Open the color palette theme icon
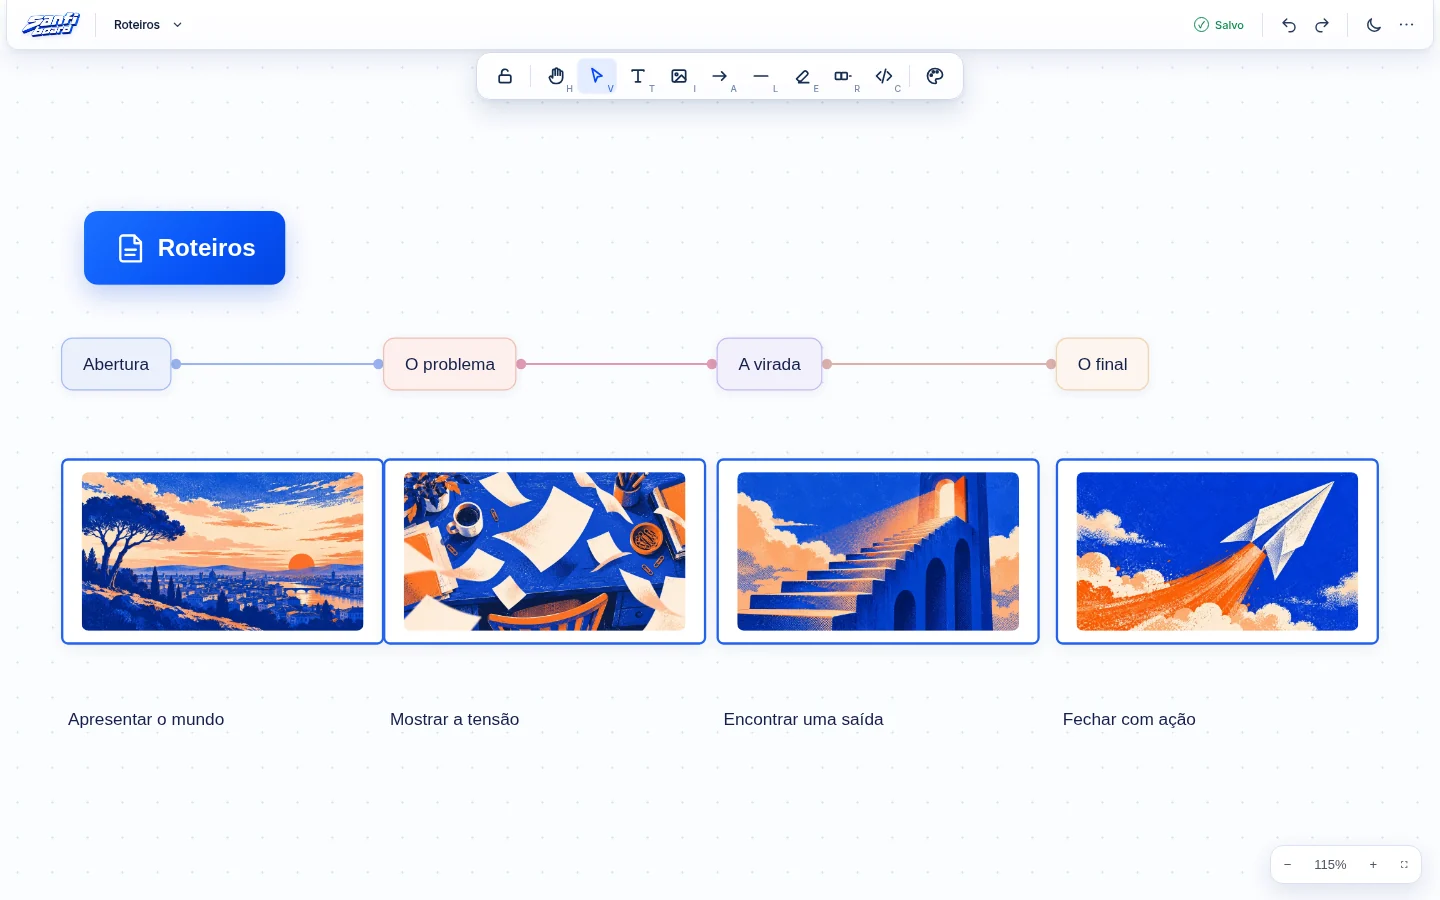Viewport: 1440px width, 900px height. pyautogui.click(x=935, y=76)
